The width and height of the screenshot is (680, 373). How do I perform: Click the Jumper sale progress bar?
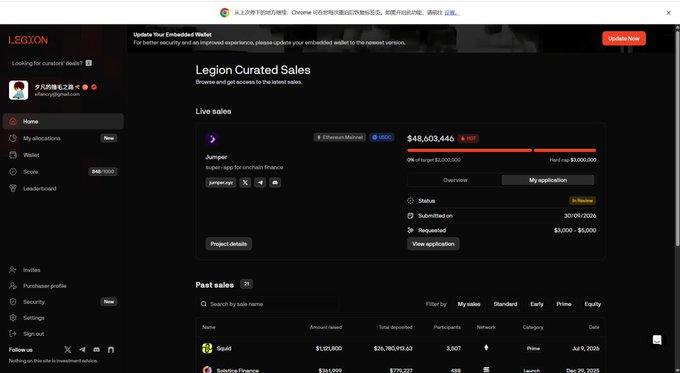[x=501, y=151]
